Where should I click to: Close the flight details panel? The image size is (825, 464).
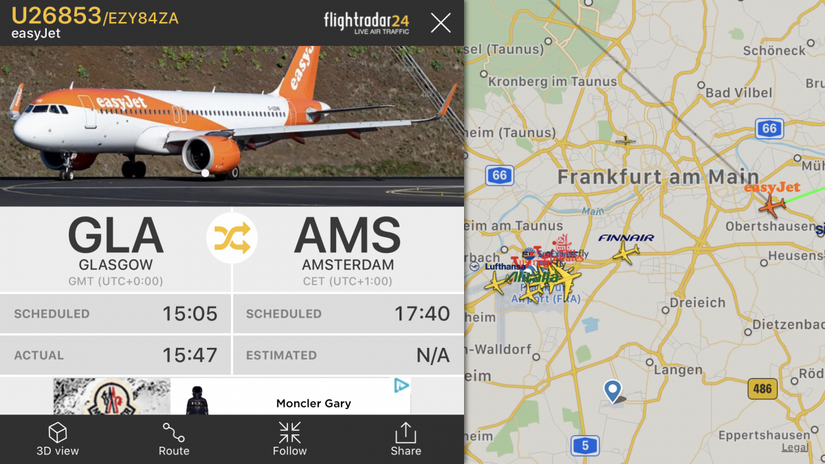440,23
